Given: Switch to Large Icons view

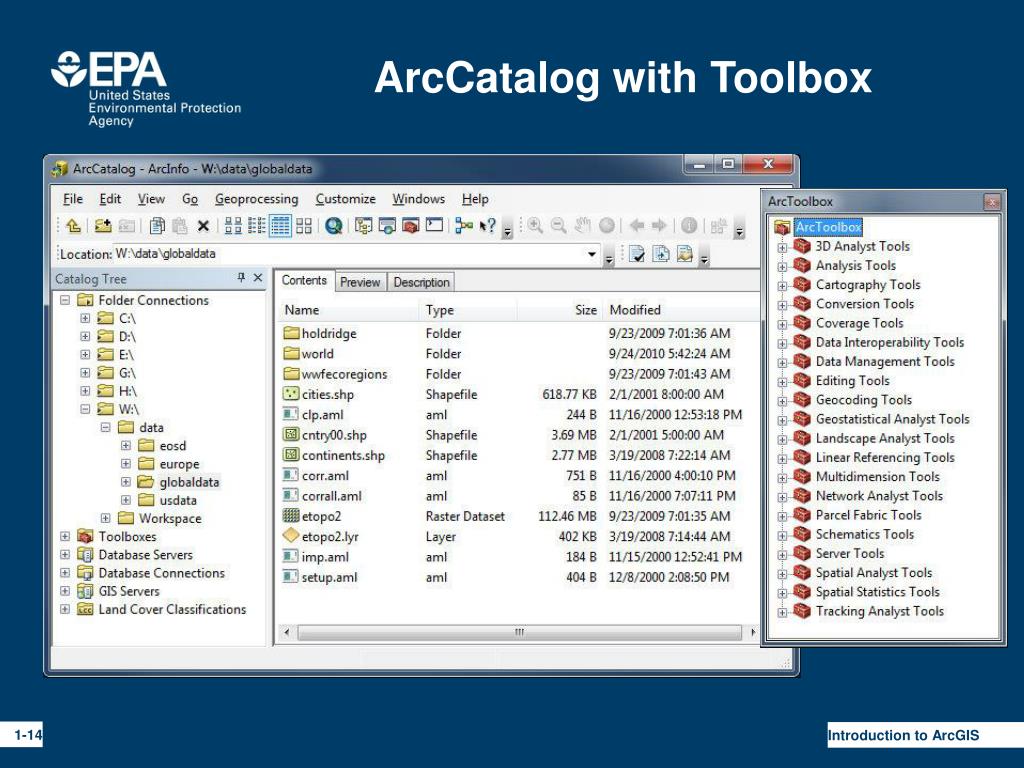Looking at the screenshot, I should (x=233, y=226).
